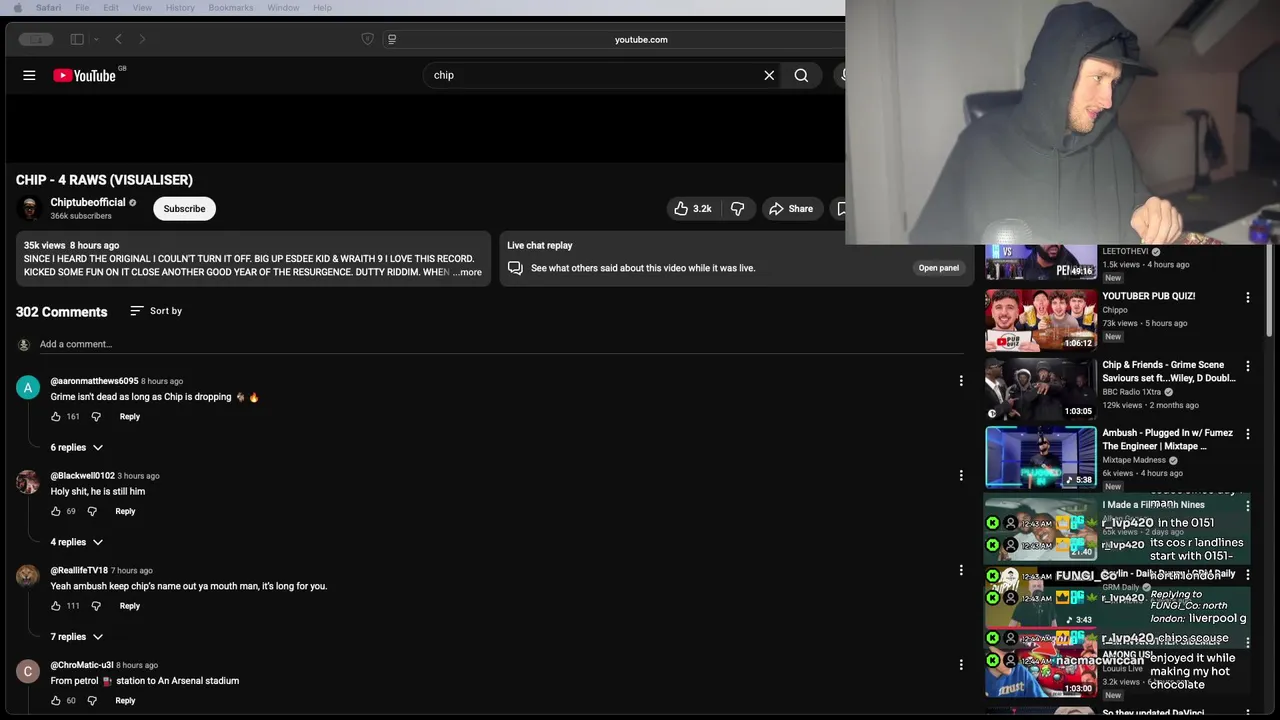Image resolution: width=1280 pixels, height=720 pixels.
Task: Open the View menu
Action: (x=142, y=7)
